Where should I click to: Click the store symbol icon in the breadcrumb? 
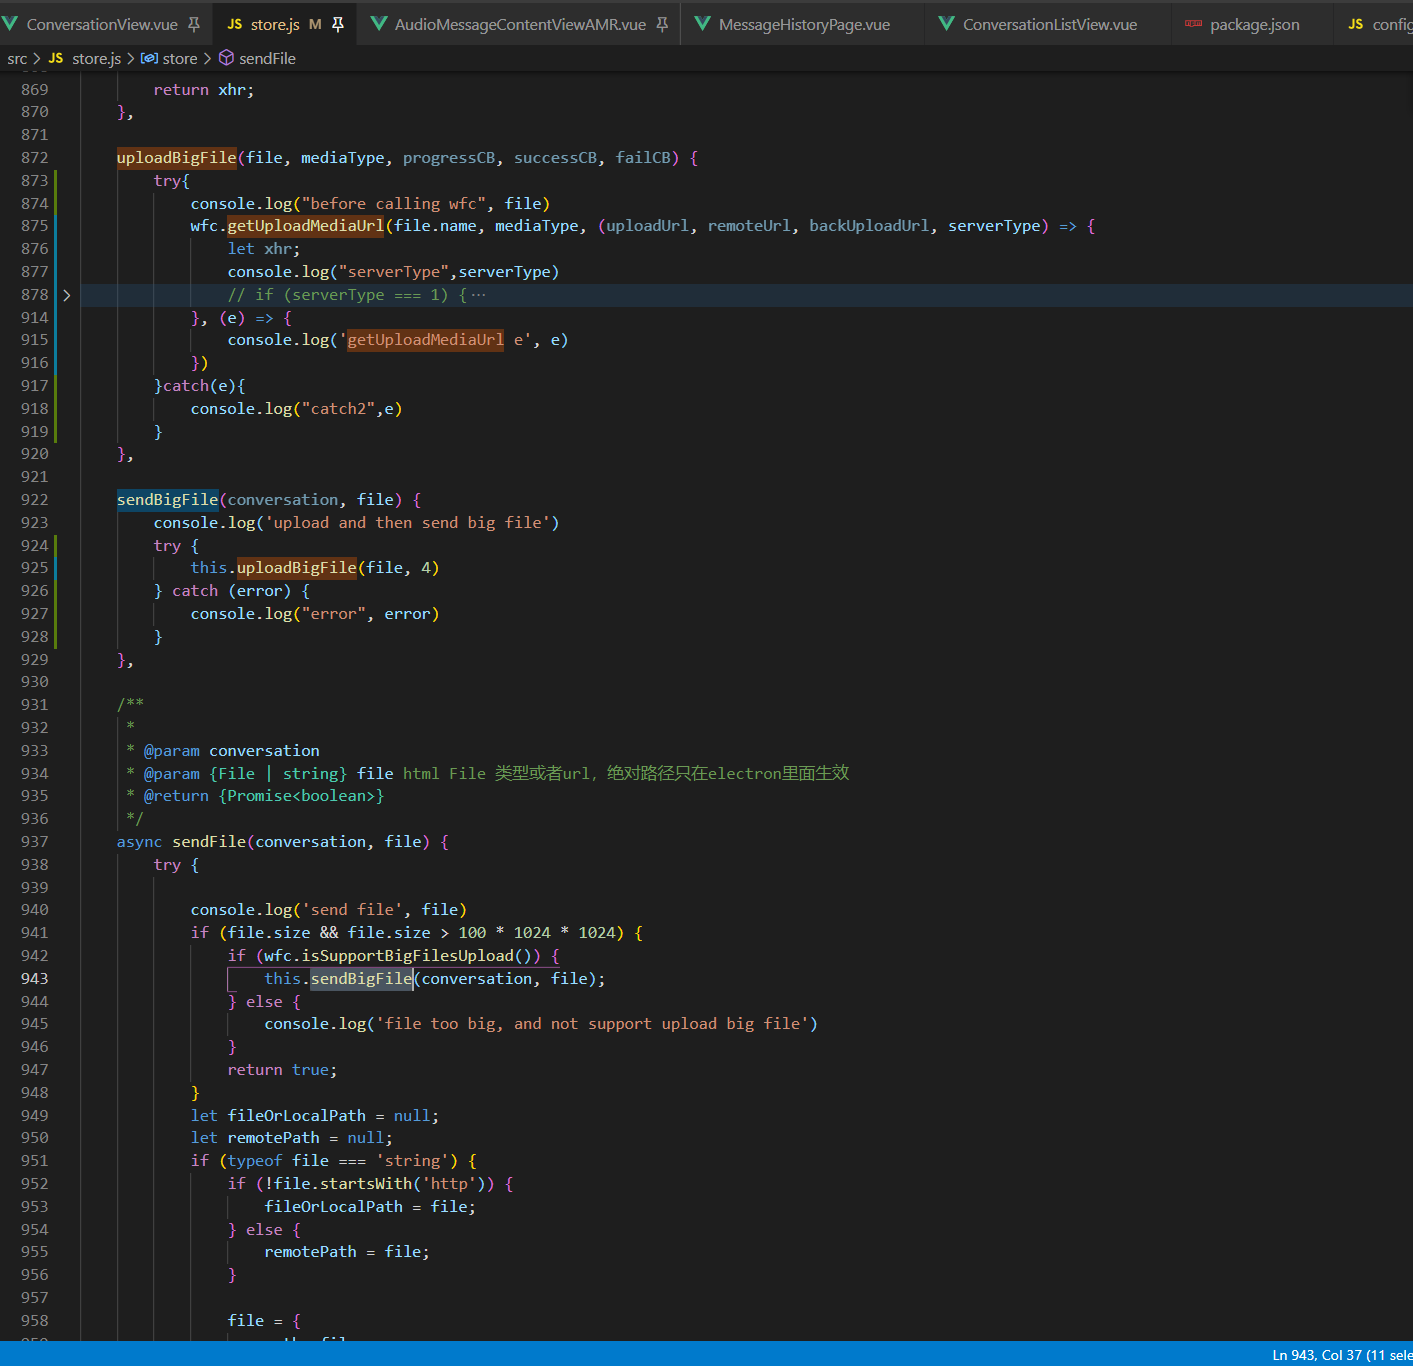[x=149, y=58]
